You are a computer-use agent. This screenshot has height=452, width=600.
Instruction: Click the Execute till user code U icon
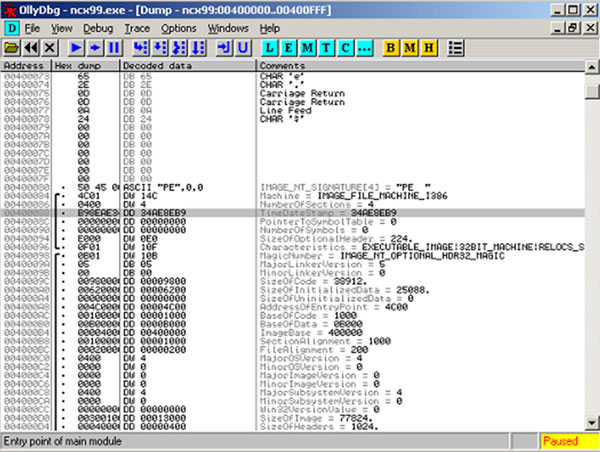pyautogui.click(x=243, y=48)
